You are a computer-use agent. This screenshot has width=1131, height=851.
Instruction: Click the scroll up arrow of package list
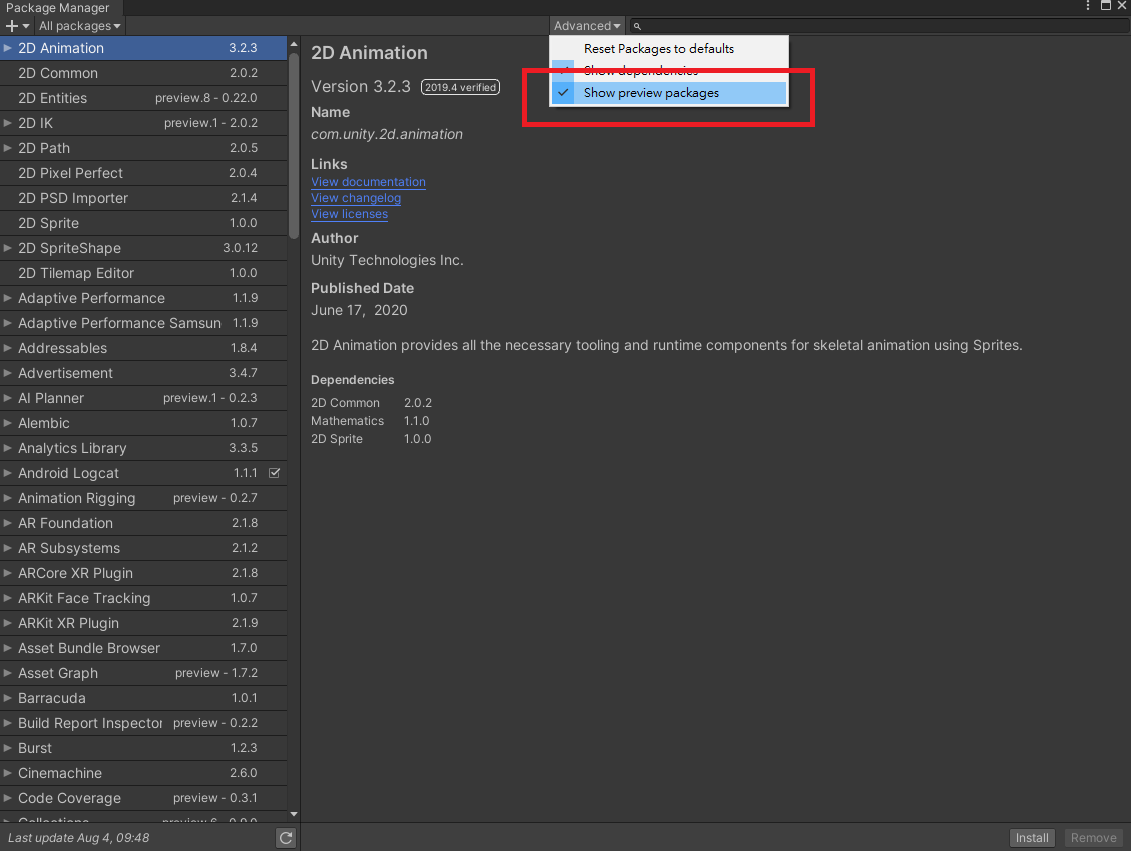click(294, 45)
